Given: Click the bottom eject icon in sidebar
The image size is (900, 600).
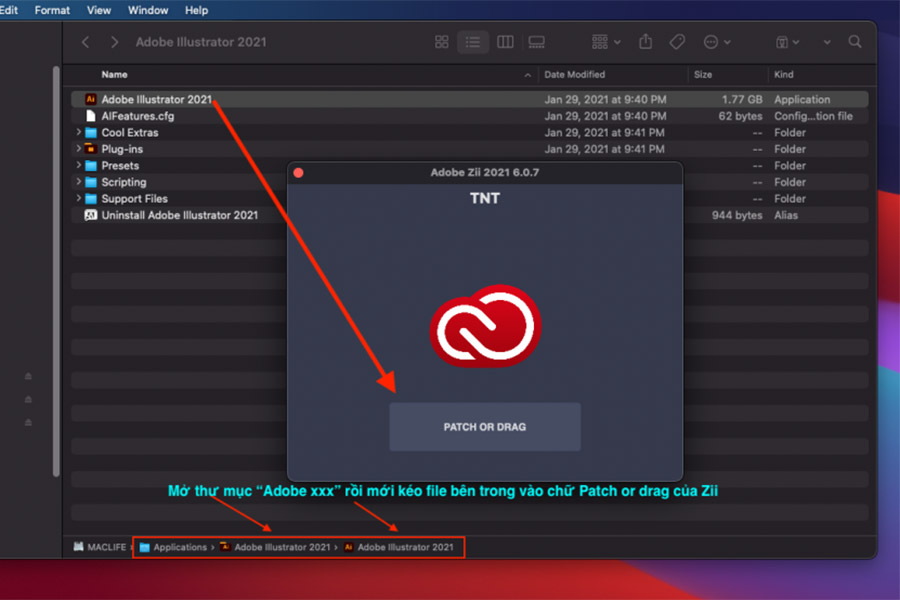Looking at the screenshot, I should pyautogui.click(x=28, y=422).
